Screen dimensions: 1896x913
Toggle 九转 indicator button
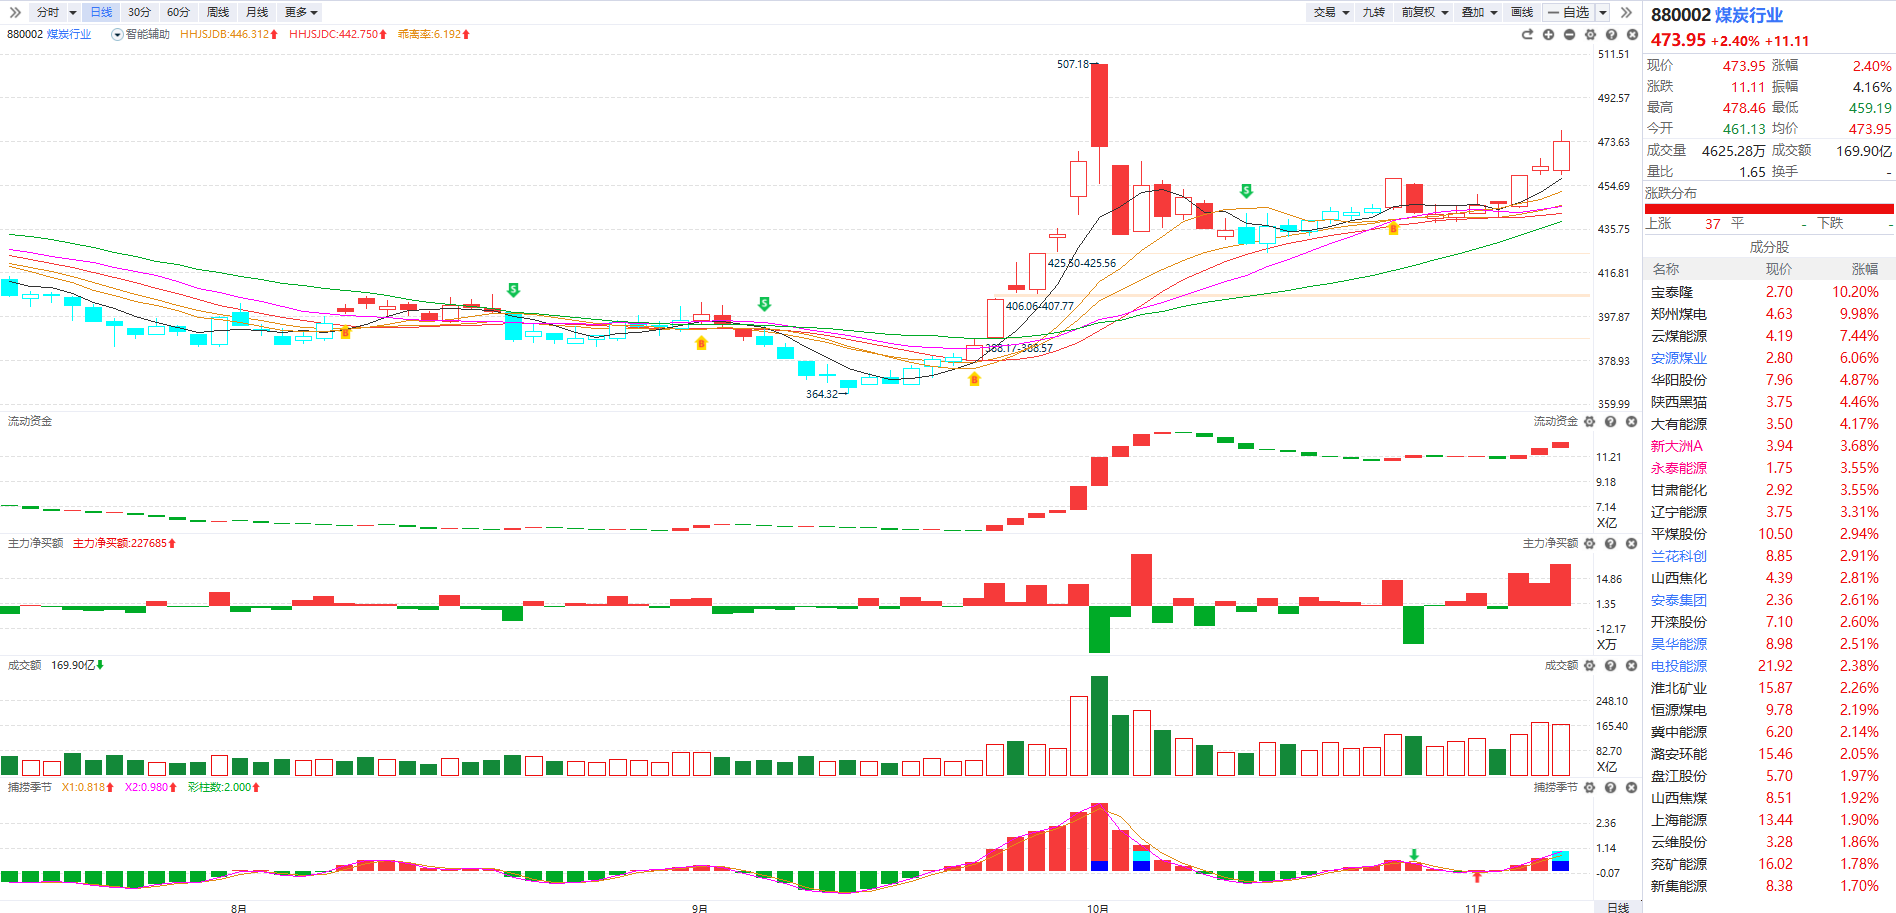coord(1373,12)
